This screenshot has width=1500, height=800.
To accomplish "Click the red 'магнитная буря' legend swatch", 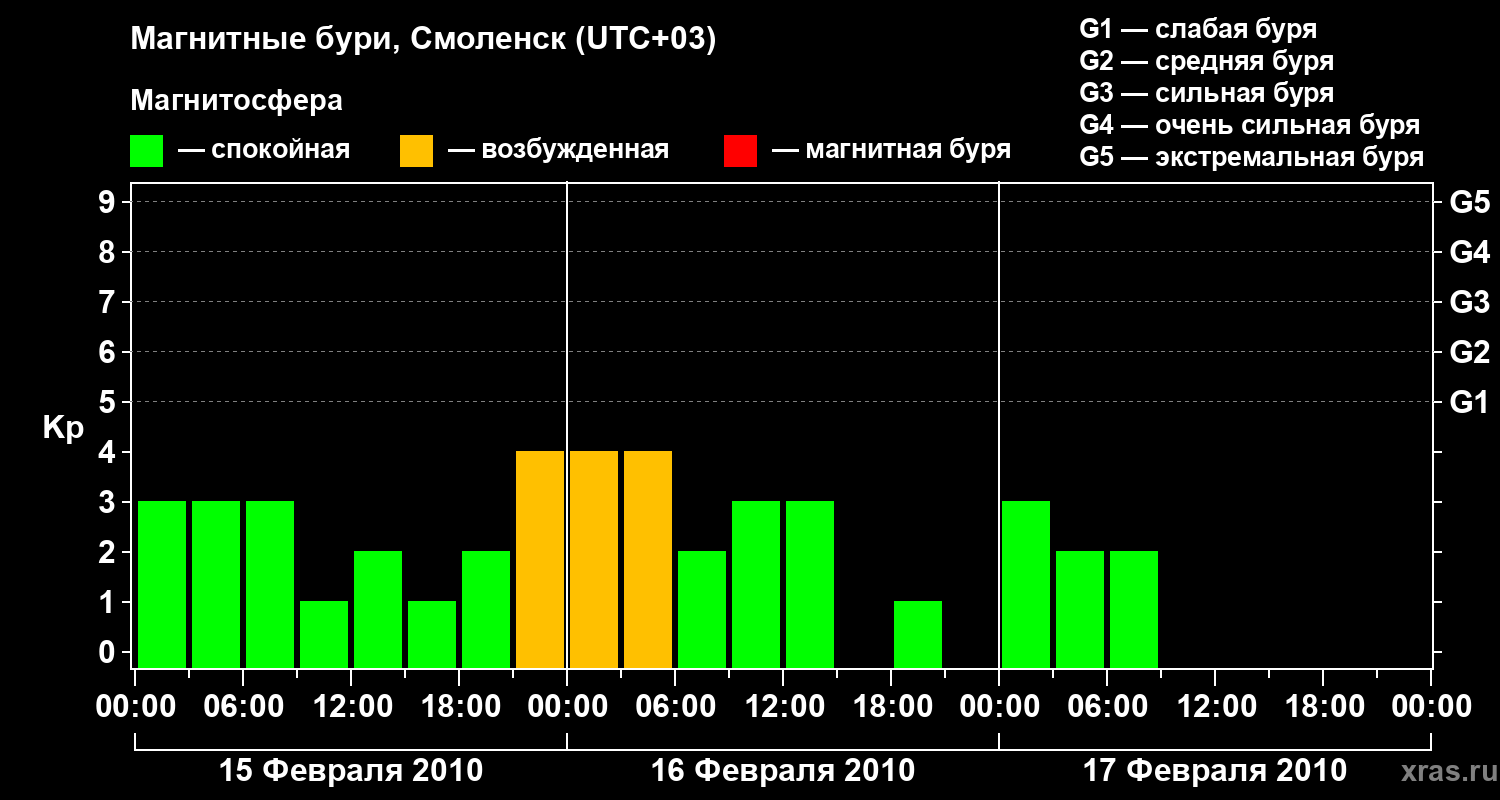I will click(x=740, y=151).
